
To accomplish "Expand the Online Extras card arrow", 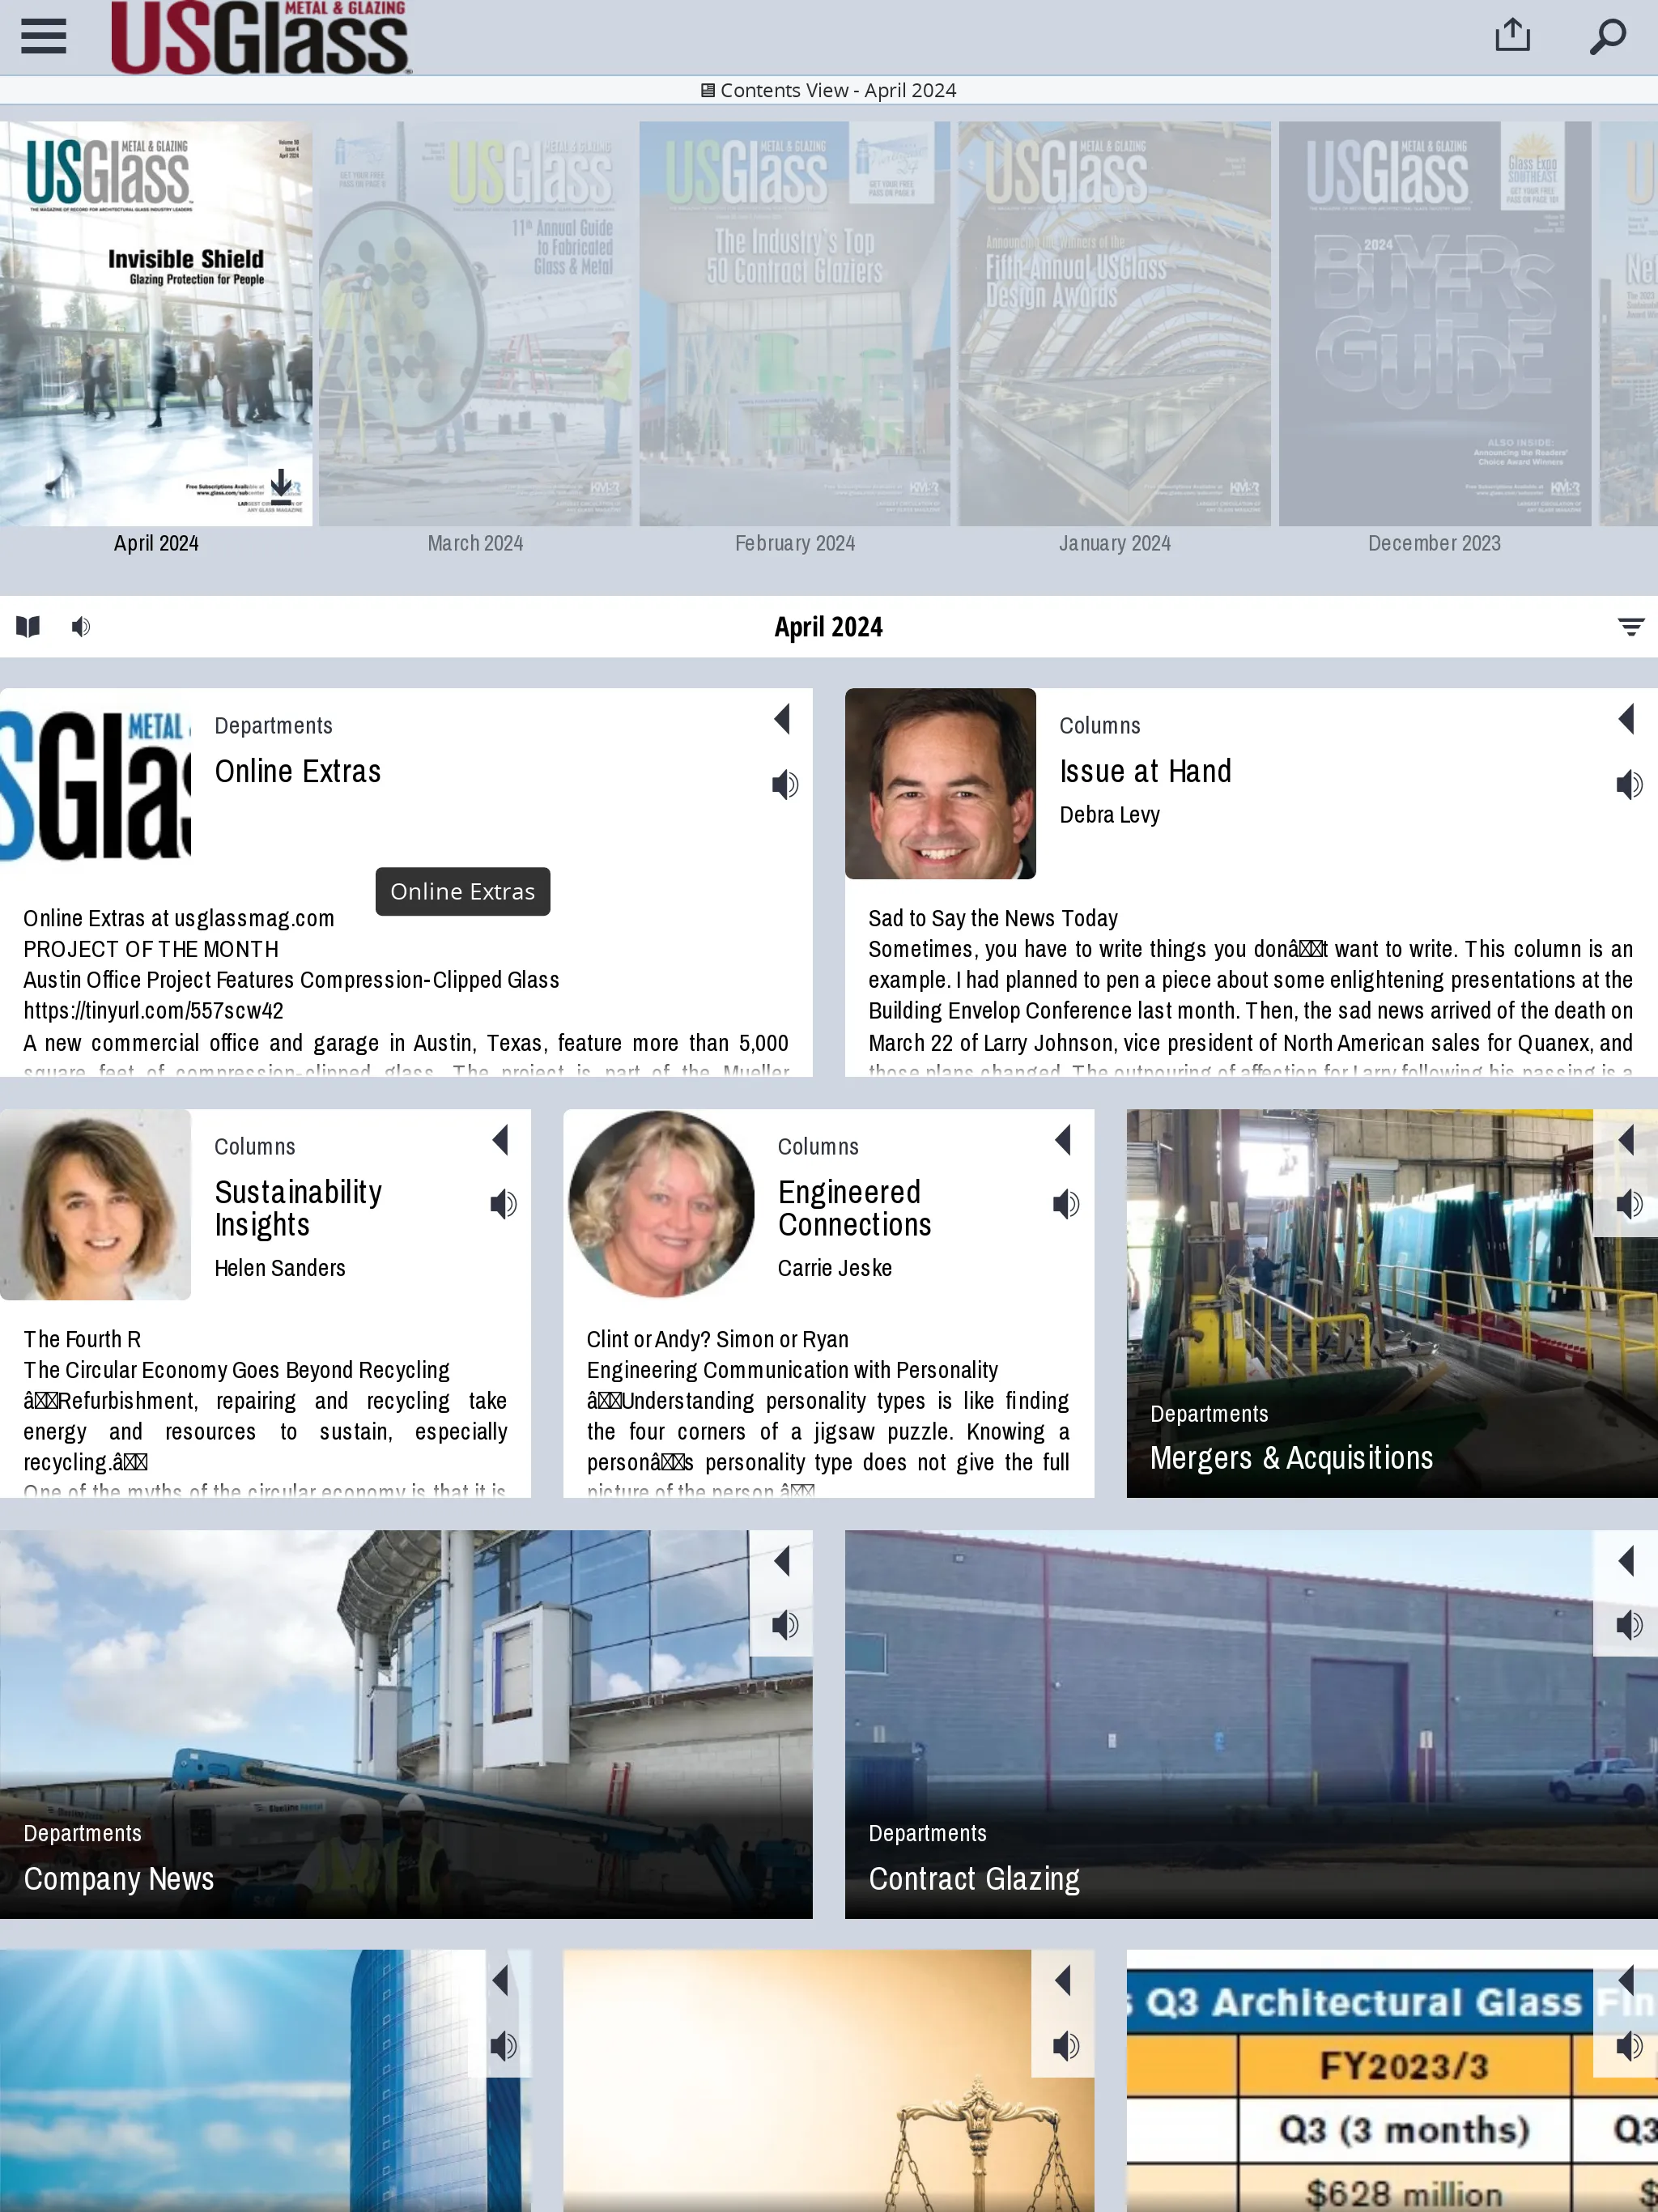I will tap(782, 719).
